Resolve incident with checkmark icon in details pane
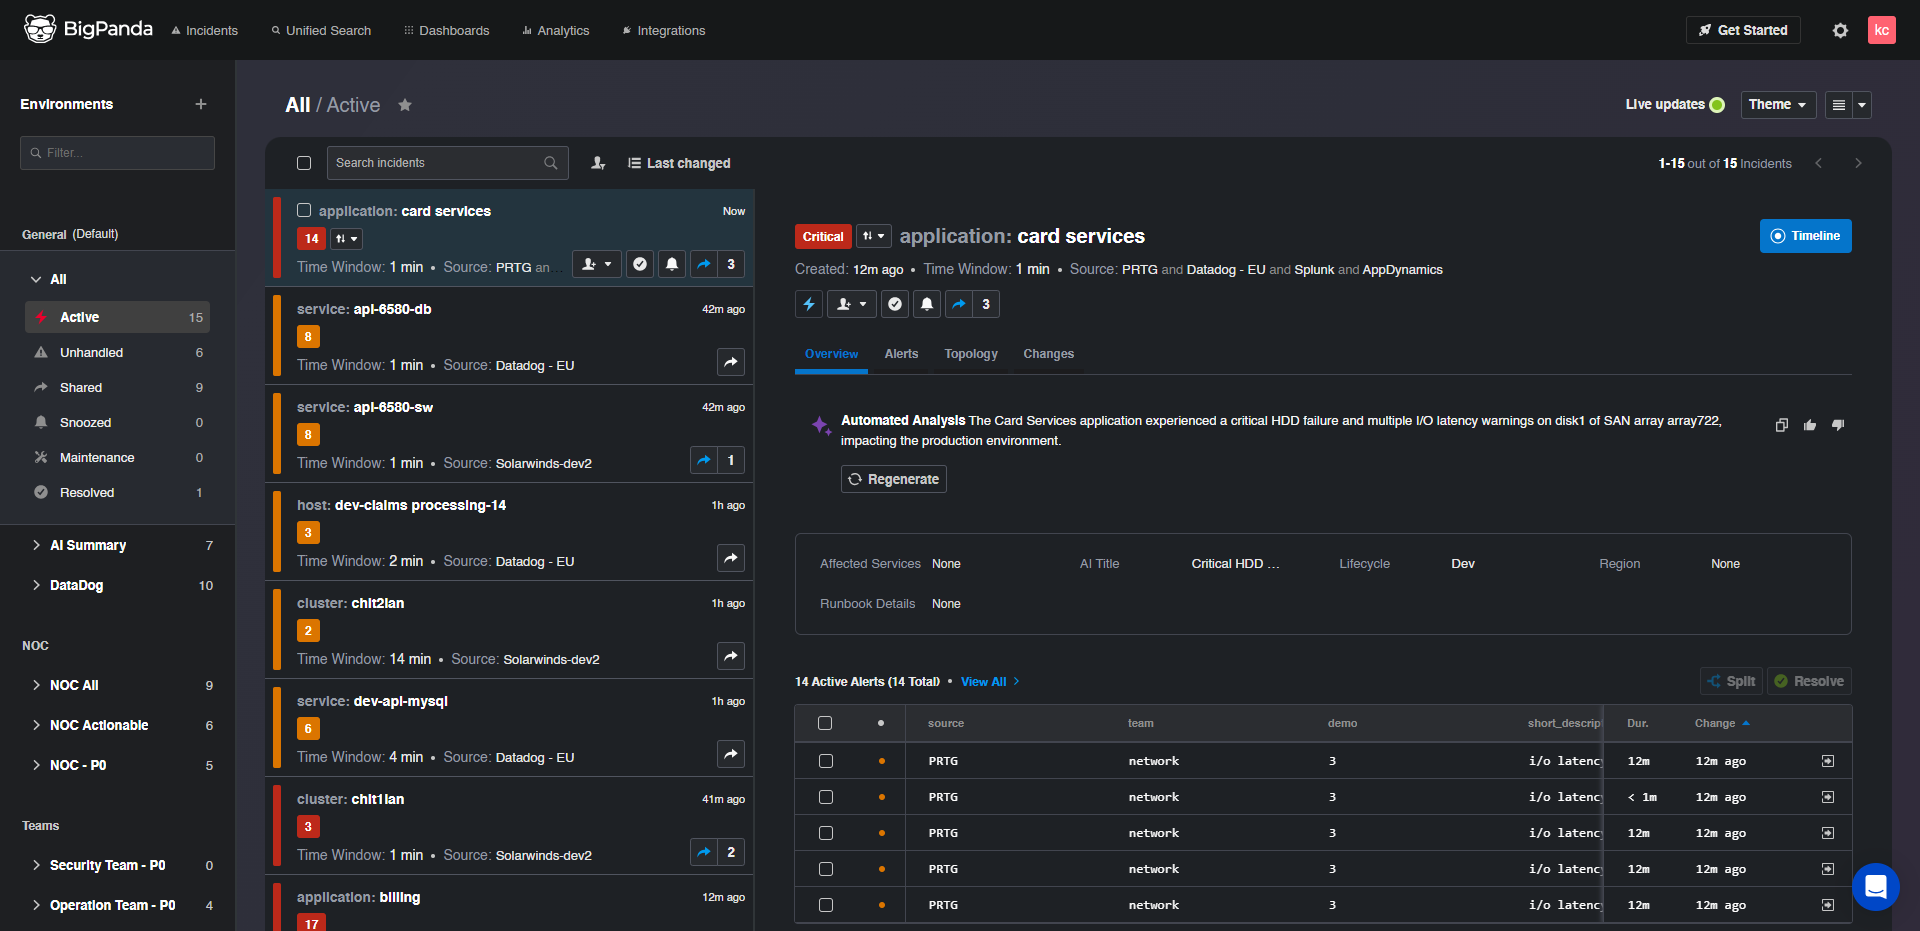1920x931 pixels. [x=895, y=304]
